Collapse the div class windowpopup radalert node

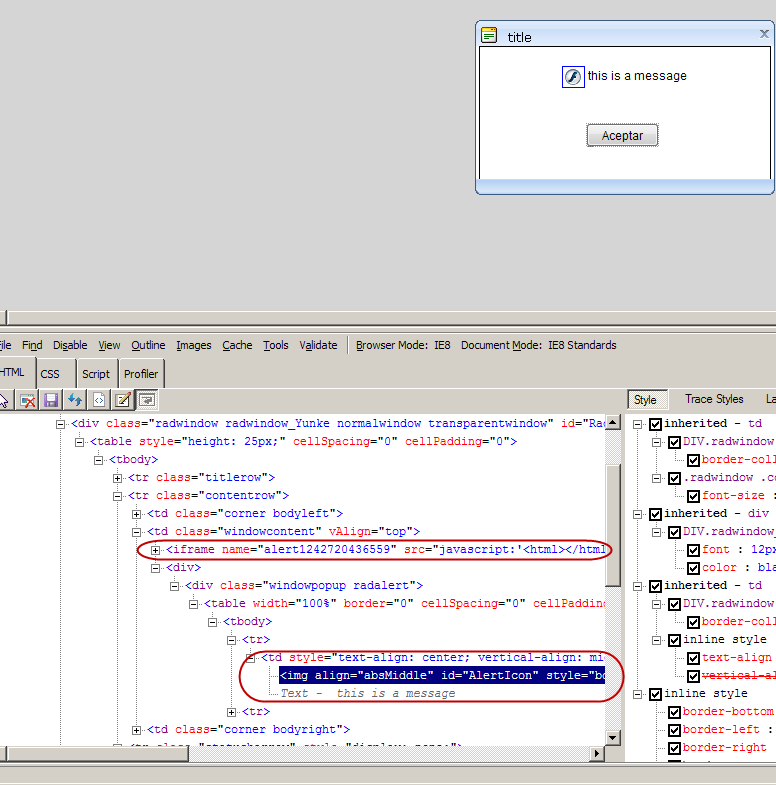tap(174, 587)
